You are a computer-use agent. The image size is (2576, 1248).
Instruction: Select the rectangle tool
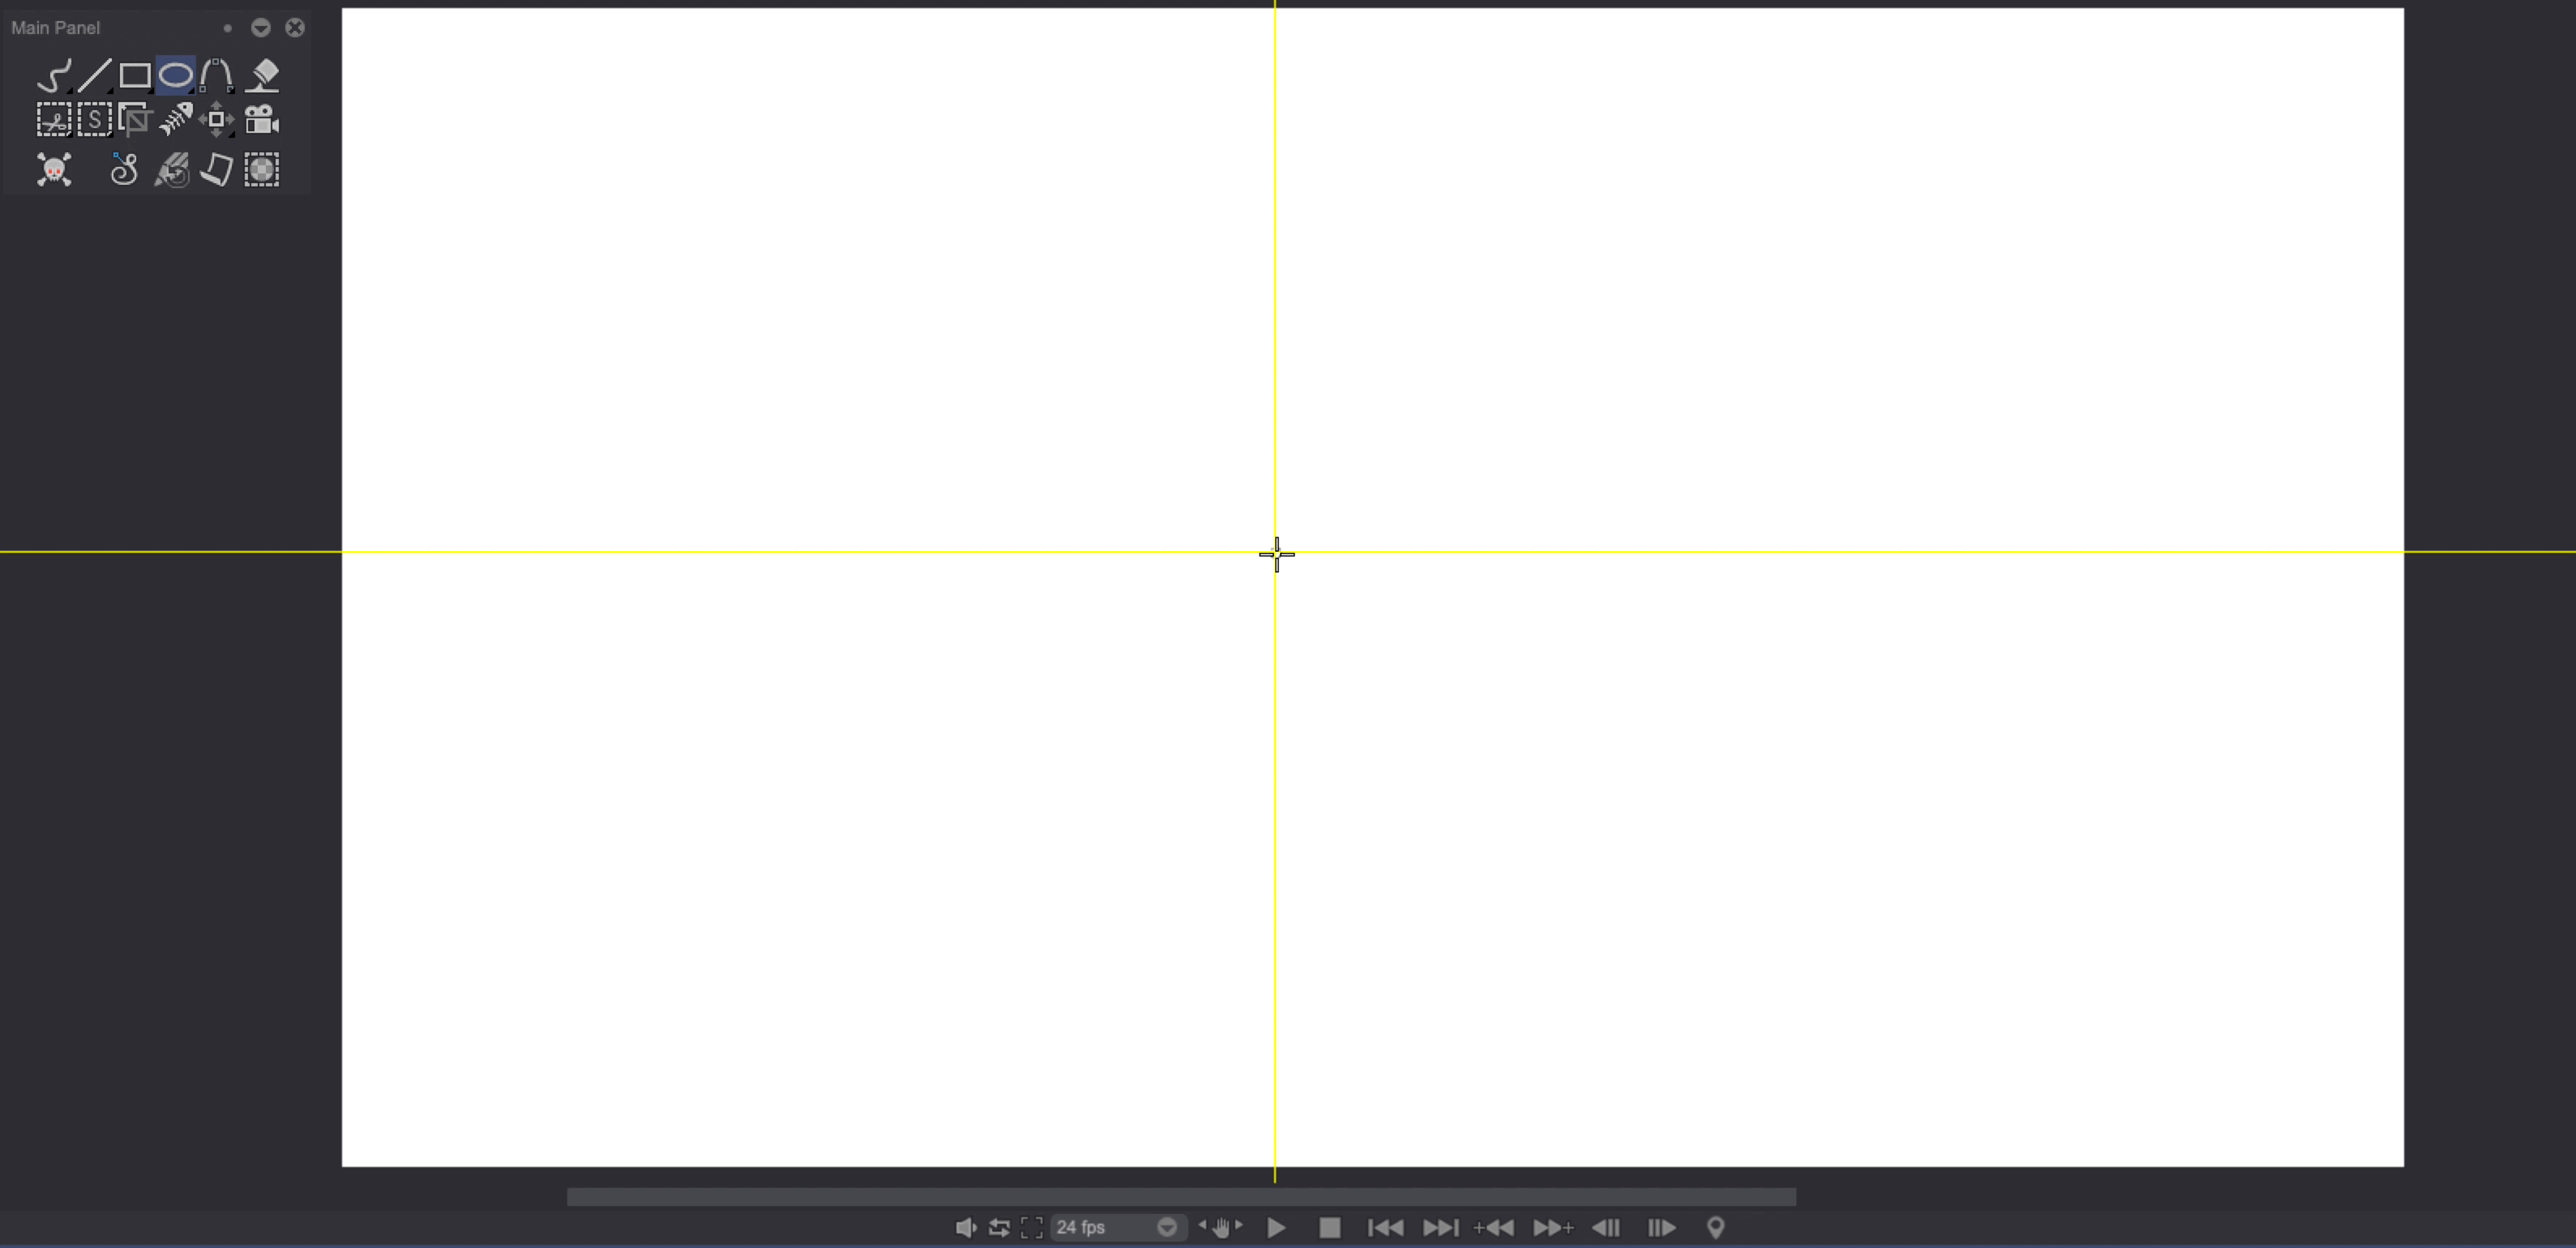(135, 75)
